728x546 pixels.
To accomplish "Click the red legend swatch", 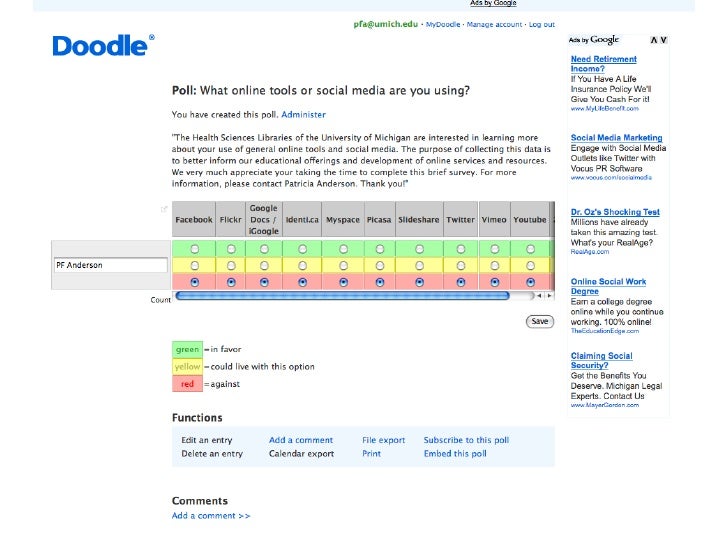I will 187,384.
